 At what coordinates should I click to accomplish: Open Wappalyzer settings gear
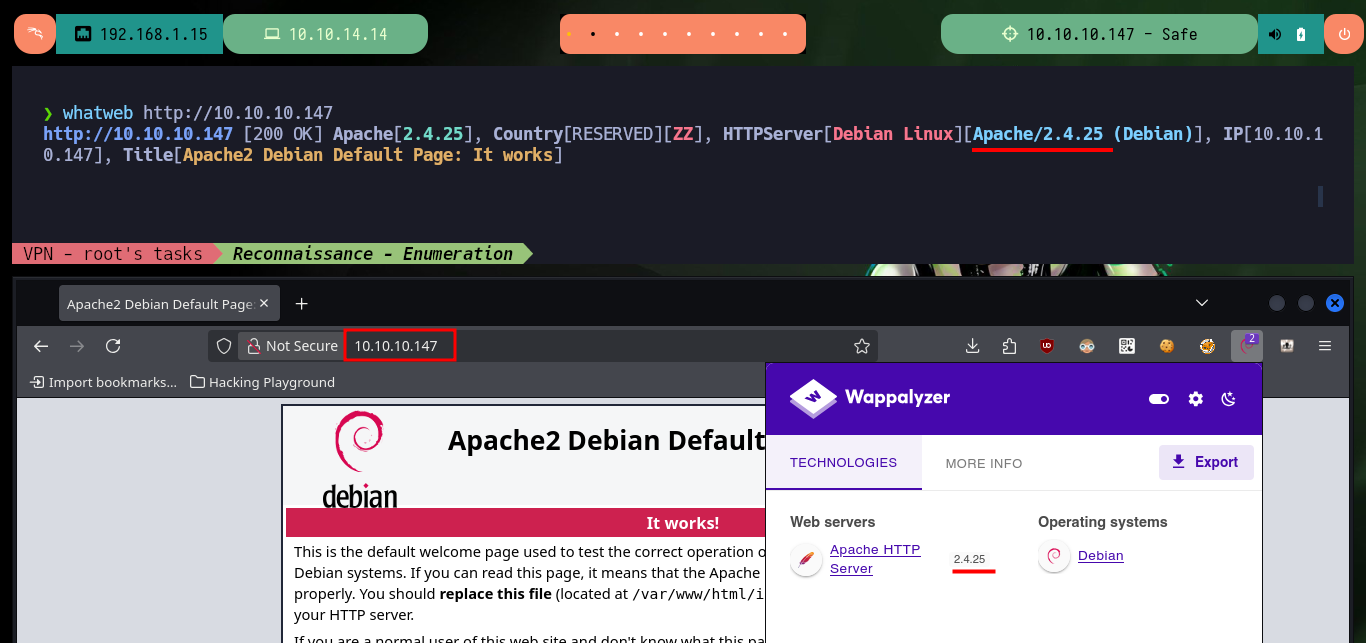coord(1196,399)
